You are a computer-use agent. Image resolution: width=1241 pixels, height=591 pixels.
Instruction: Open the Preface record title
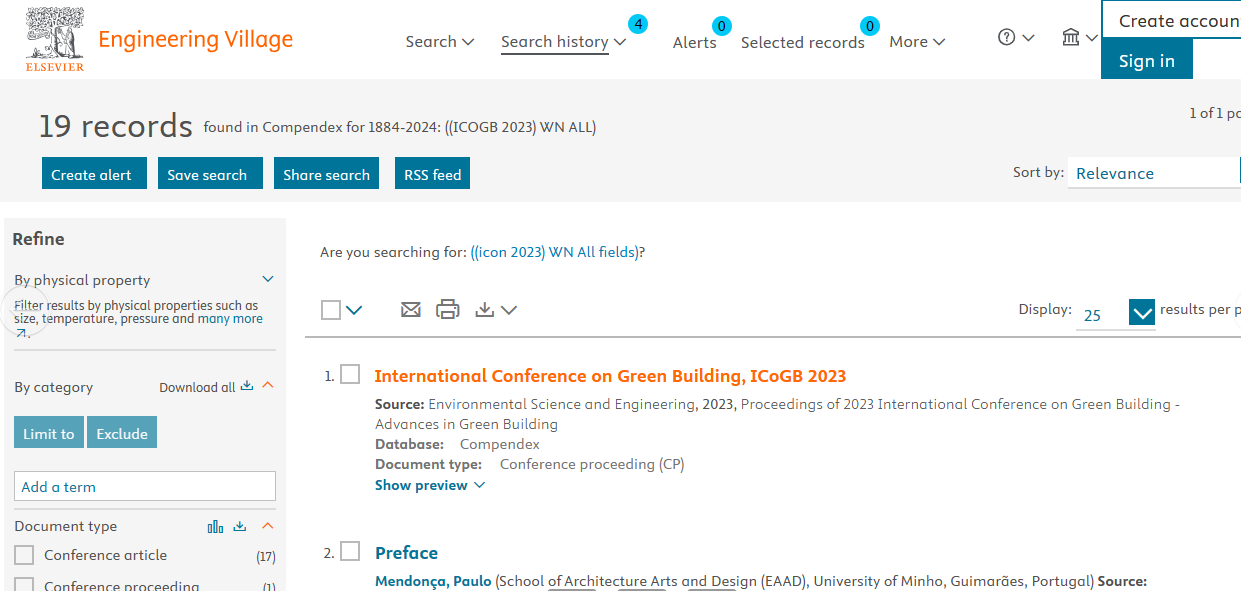[406, 553]
